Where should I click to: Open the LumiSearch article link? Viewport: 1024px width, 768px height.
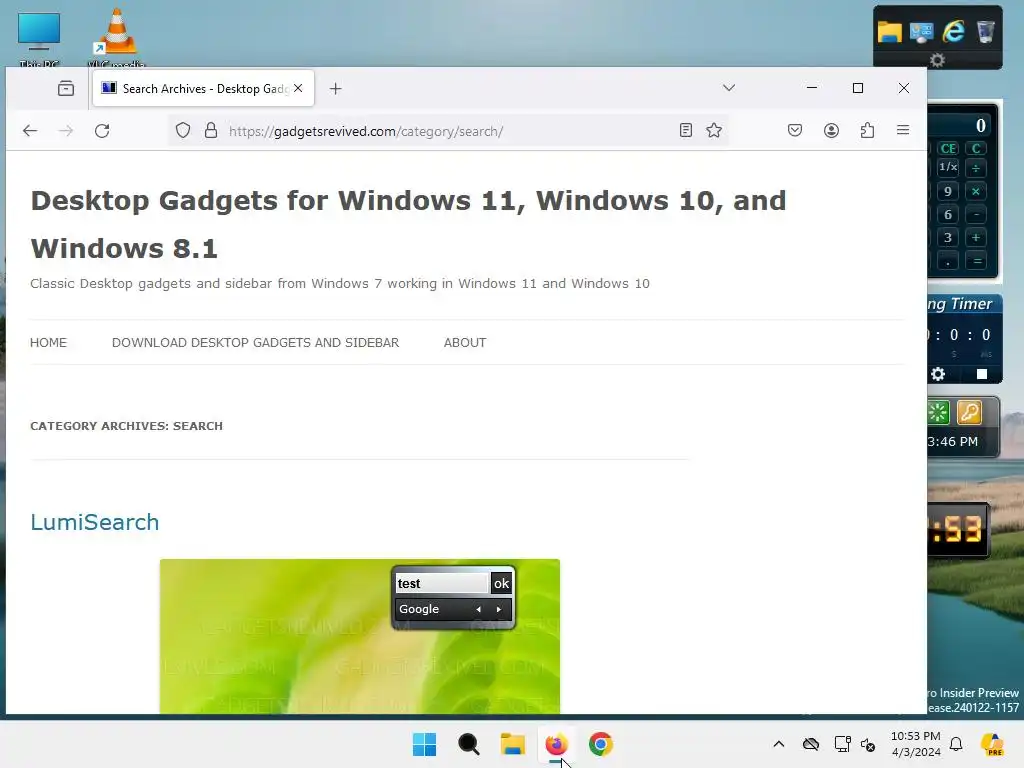pos(95,522)
